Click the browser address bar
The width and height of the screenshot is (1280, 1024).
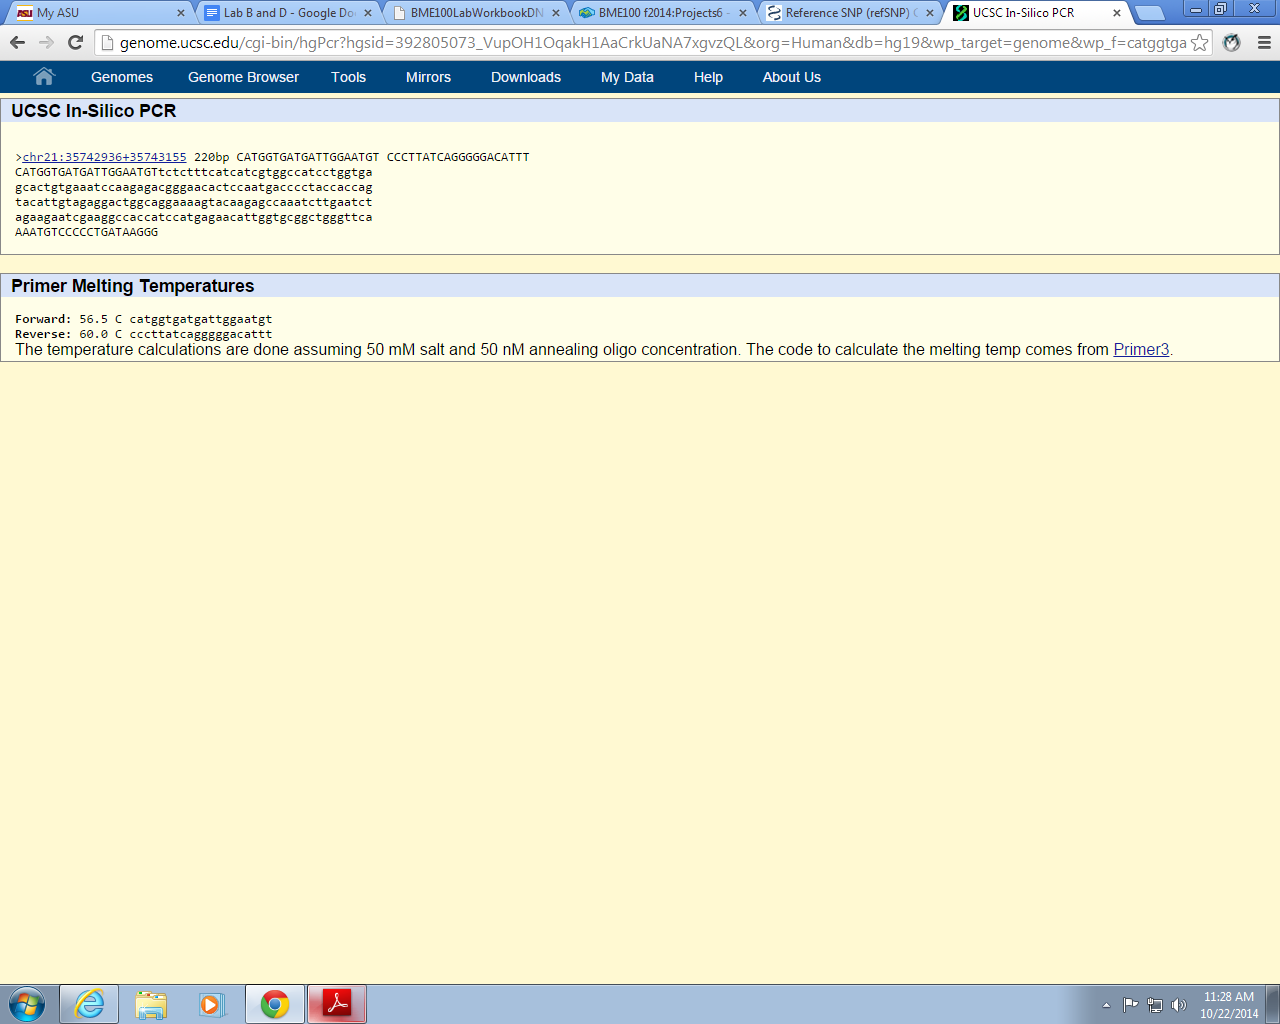pos(650,43)
